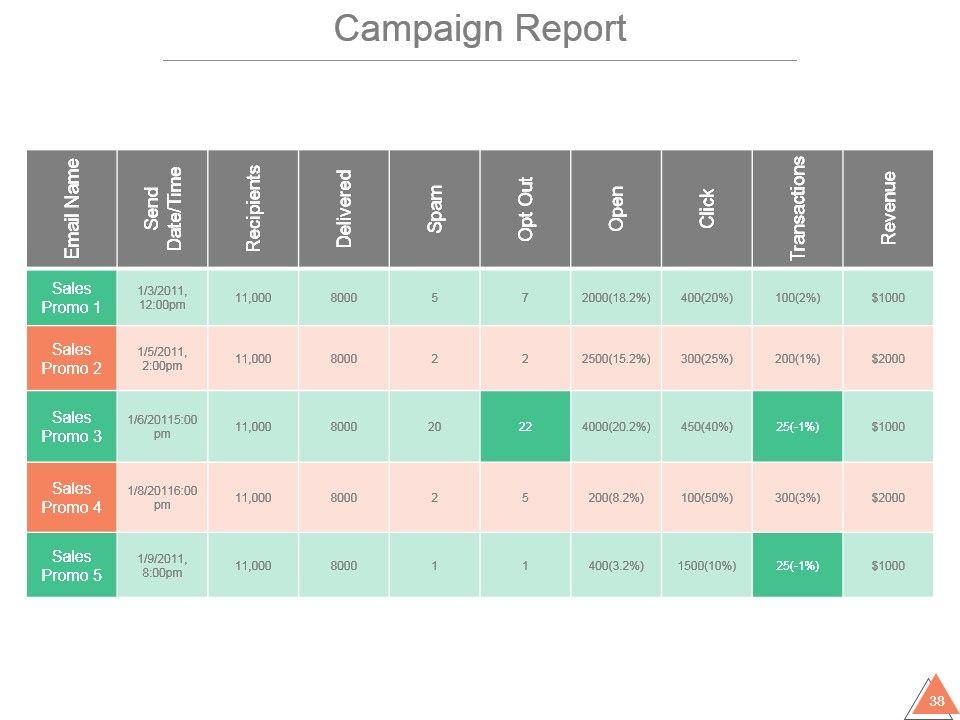The image size is (960, 720).
Task: Select the Sales Promo 5 row label
Action: tap(72, 565)
